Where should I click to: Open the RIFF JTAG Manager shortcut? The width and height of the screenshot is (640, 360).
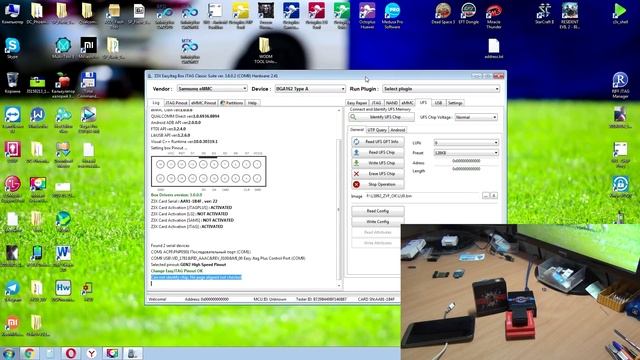click(620, 85)
